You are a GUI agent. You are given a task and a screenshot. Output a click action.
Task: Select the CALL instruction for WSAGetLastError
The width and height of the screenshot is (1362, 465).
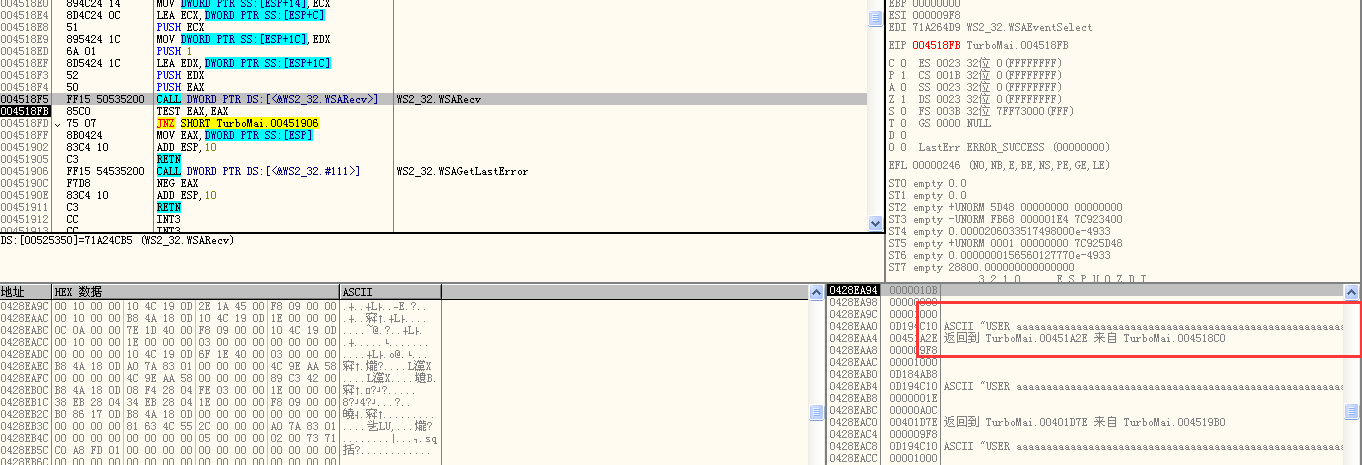pos(258,171)
